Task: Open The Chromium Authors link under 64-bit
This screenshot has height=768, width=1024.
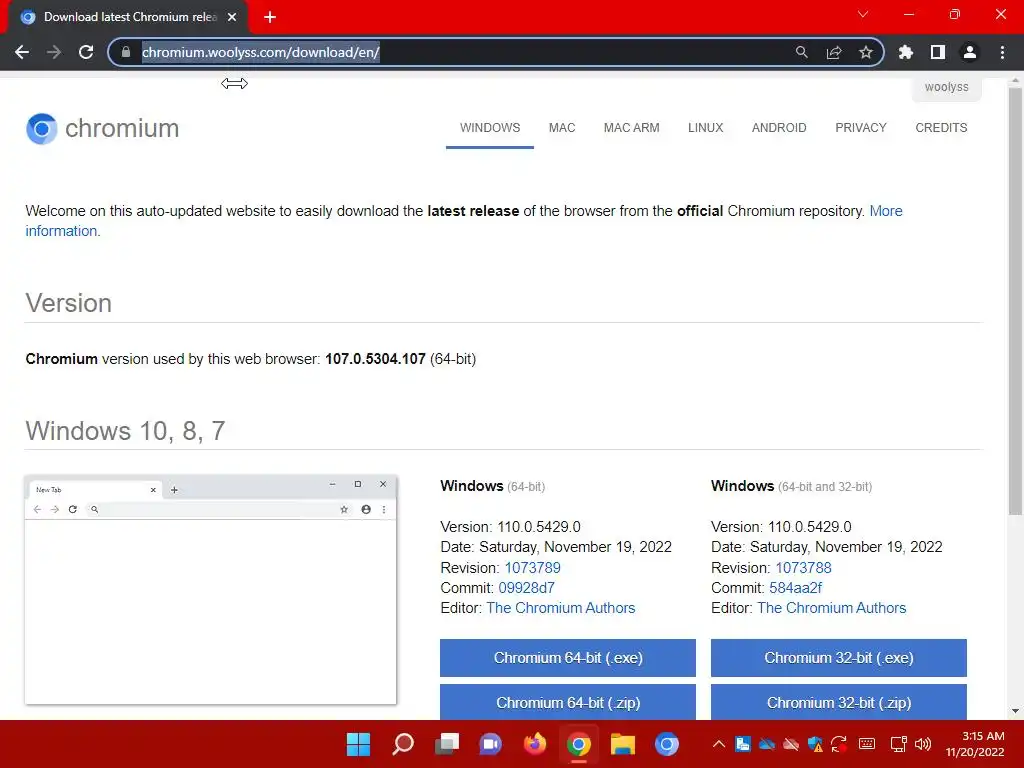Action: (560, 608)
